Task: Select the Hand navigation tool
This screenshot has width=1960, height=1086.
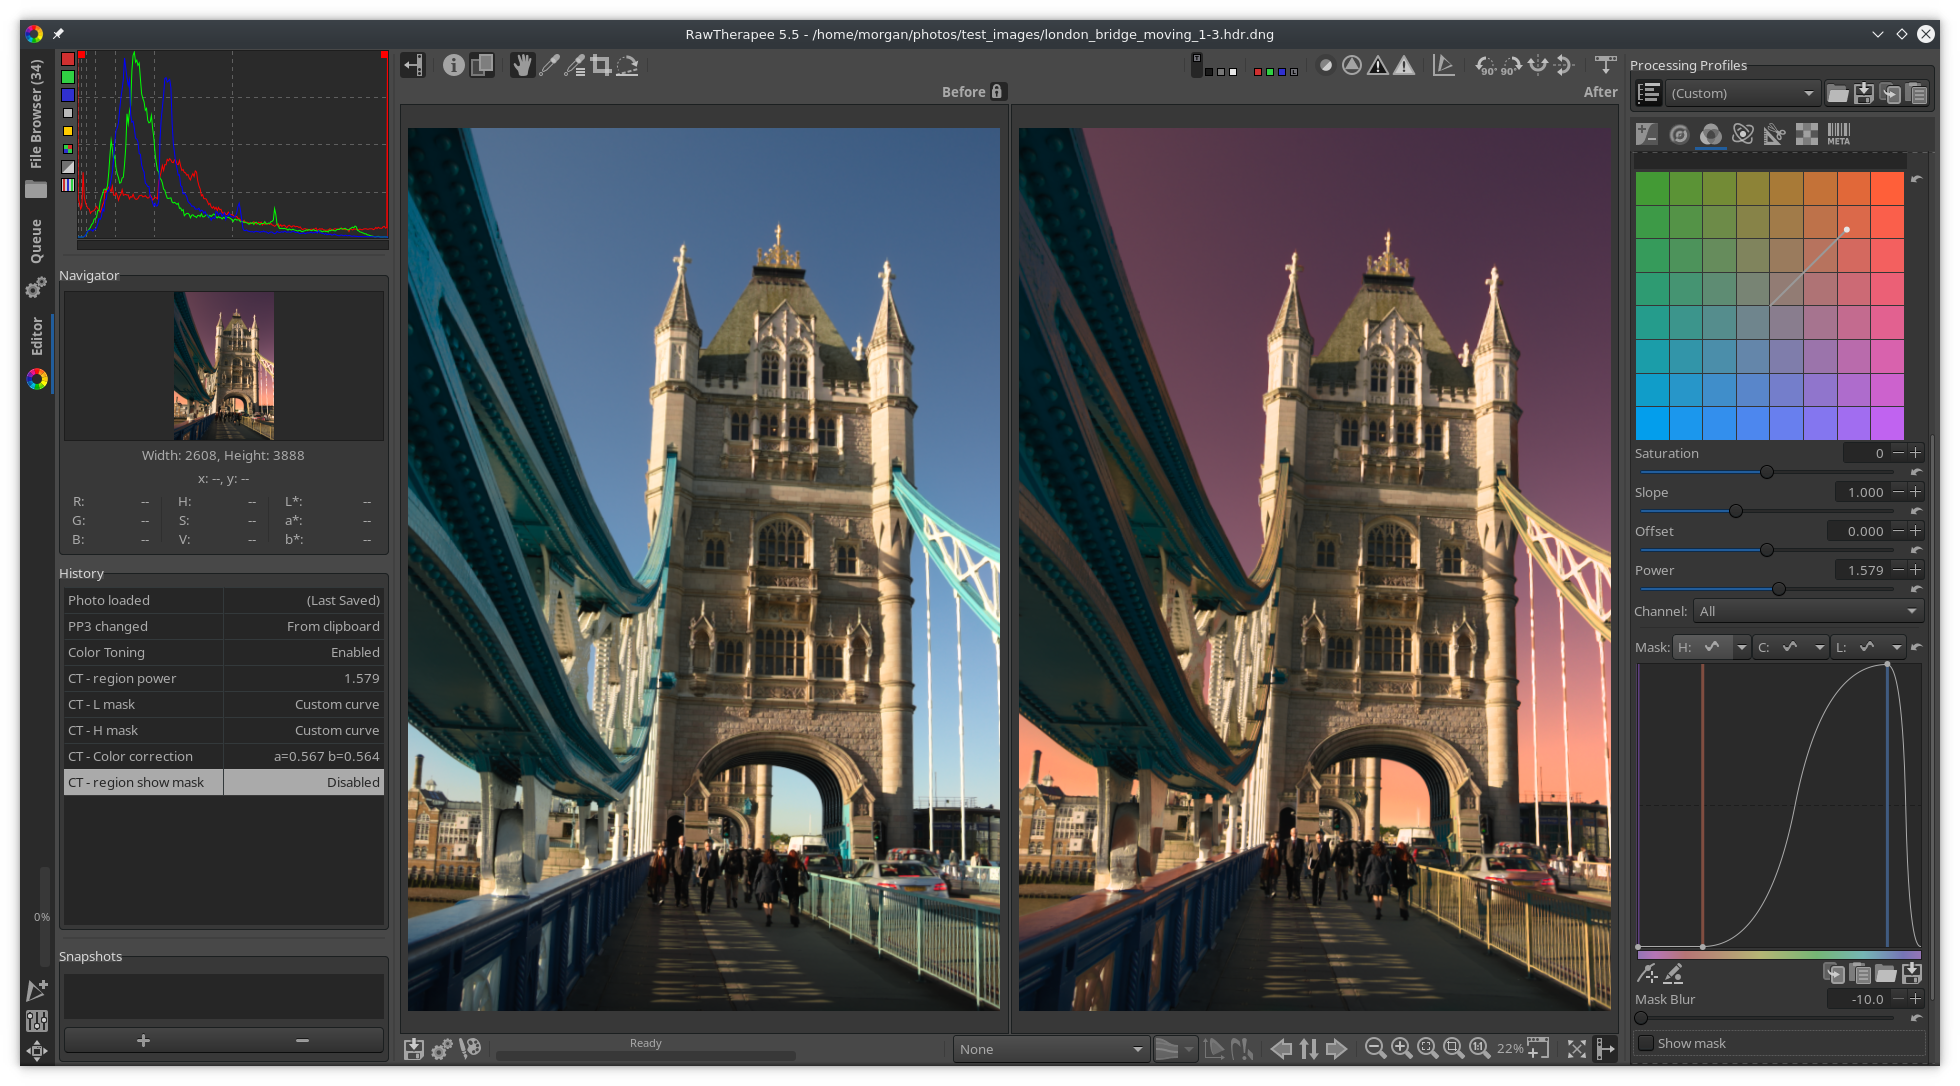Action: tap(521, 66)
